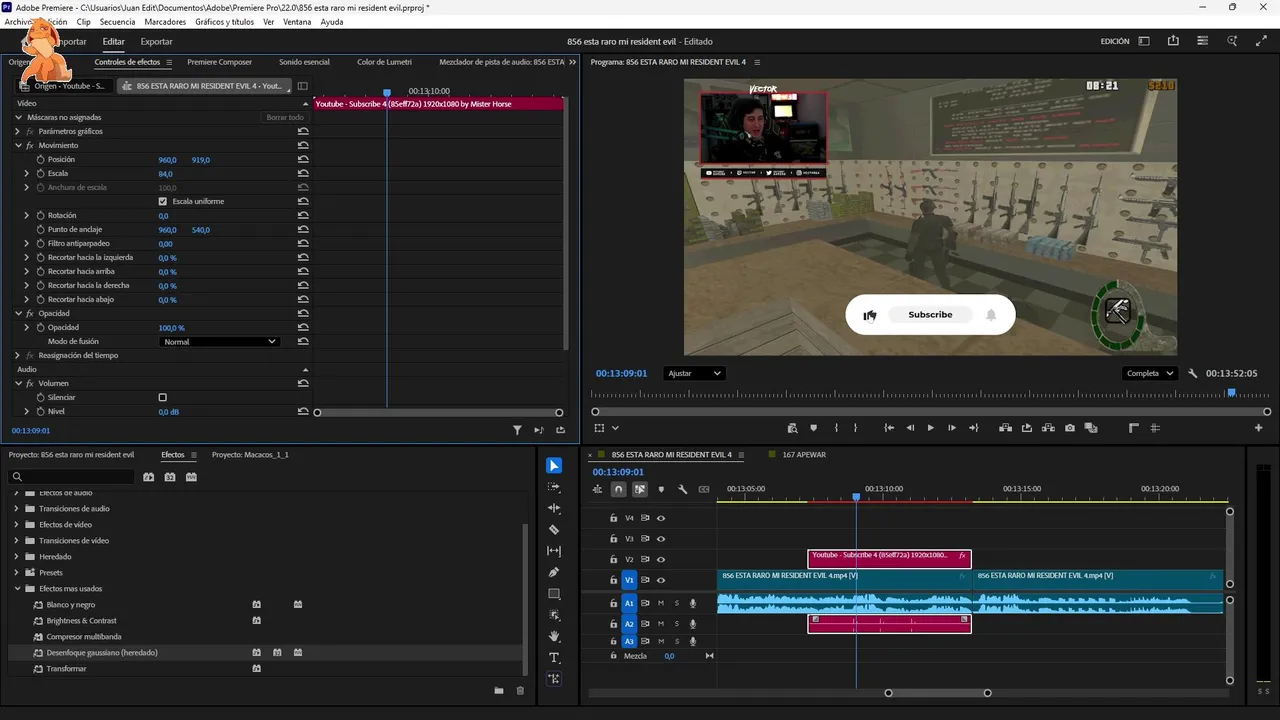Viewport: 1280px width, 720px height.
Task: Select the Track Select Forward tool
Action: click(x=554, y=487)
